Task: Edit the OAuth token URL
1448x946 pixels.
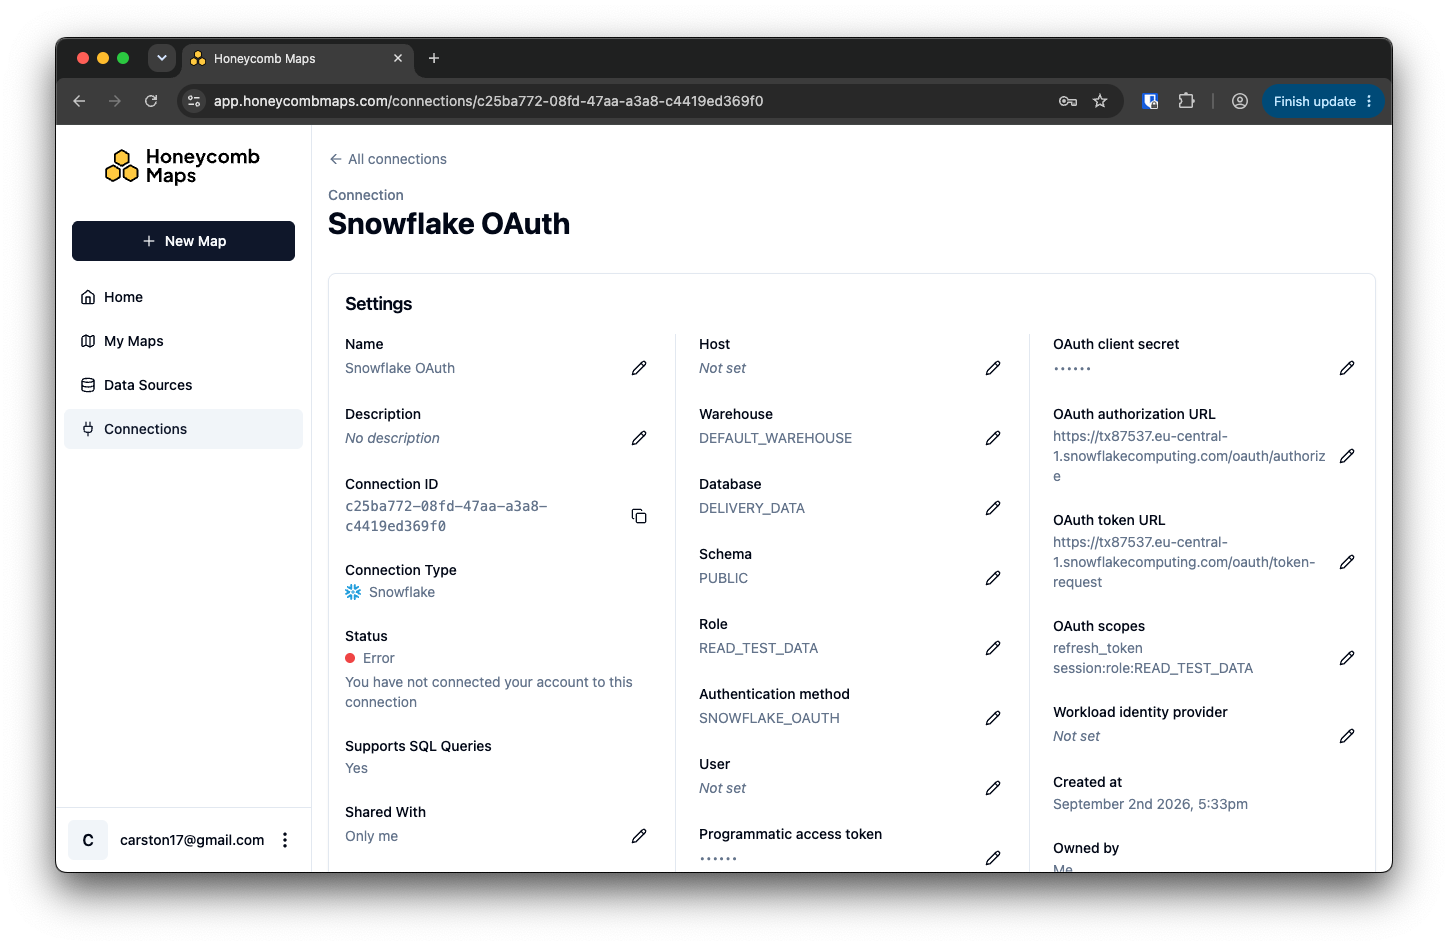Action: coord(1347,562)
